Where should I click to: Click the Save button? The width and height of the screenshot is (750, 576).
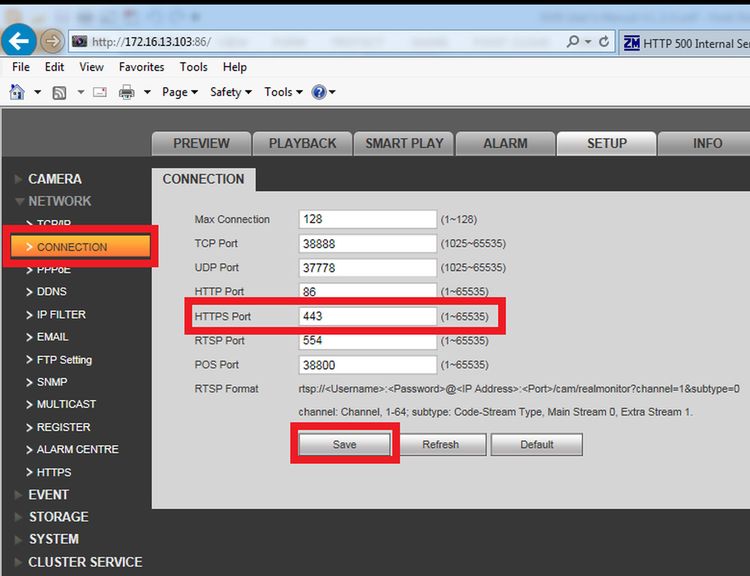[x=344, y=444]
